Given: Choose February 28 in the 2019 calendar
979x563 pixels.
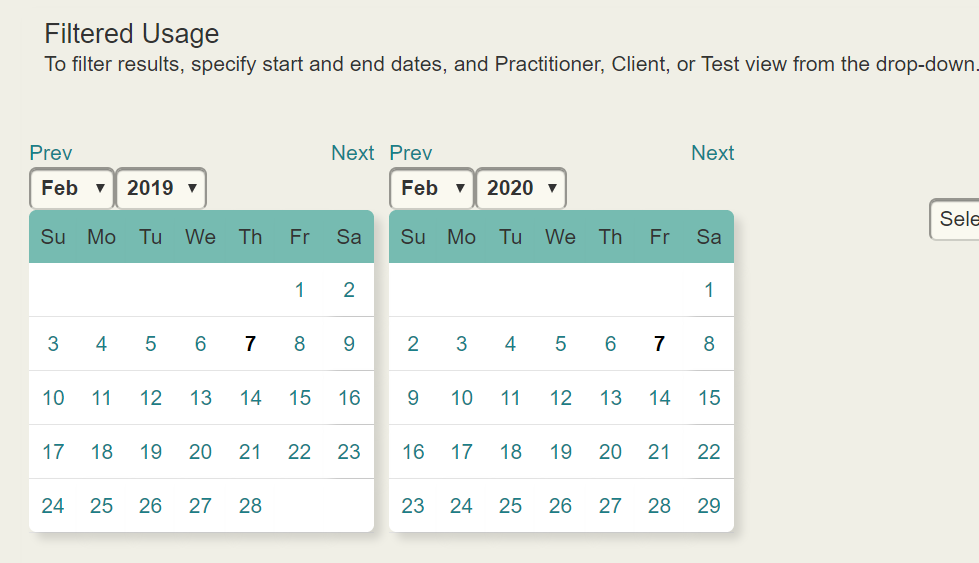Looking at the screenshot, I should (250, 506).
